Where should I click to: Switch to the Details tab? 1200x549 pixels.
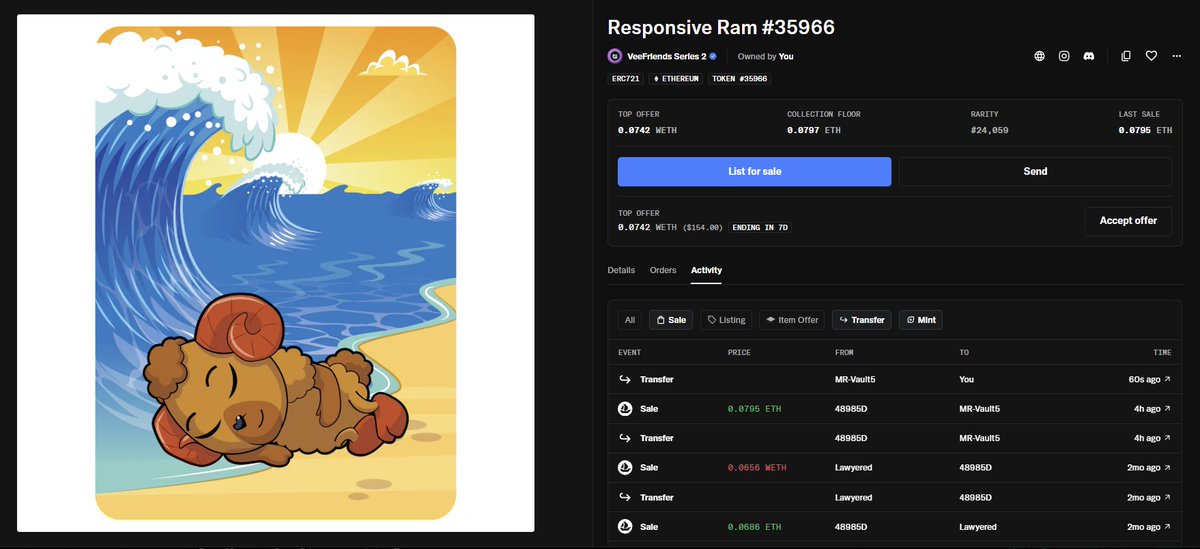[x=621, y=271]
